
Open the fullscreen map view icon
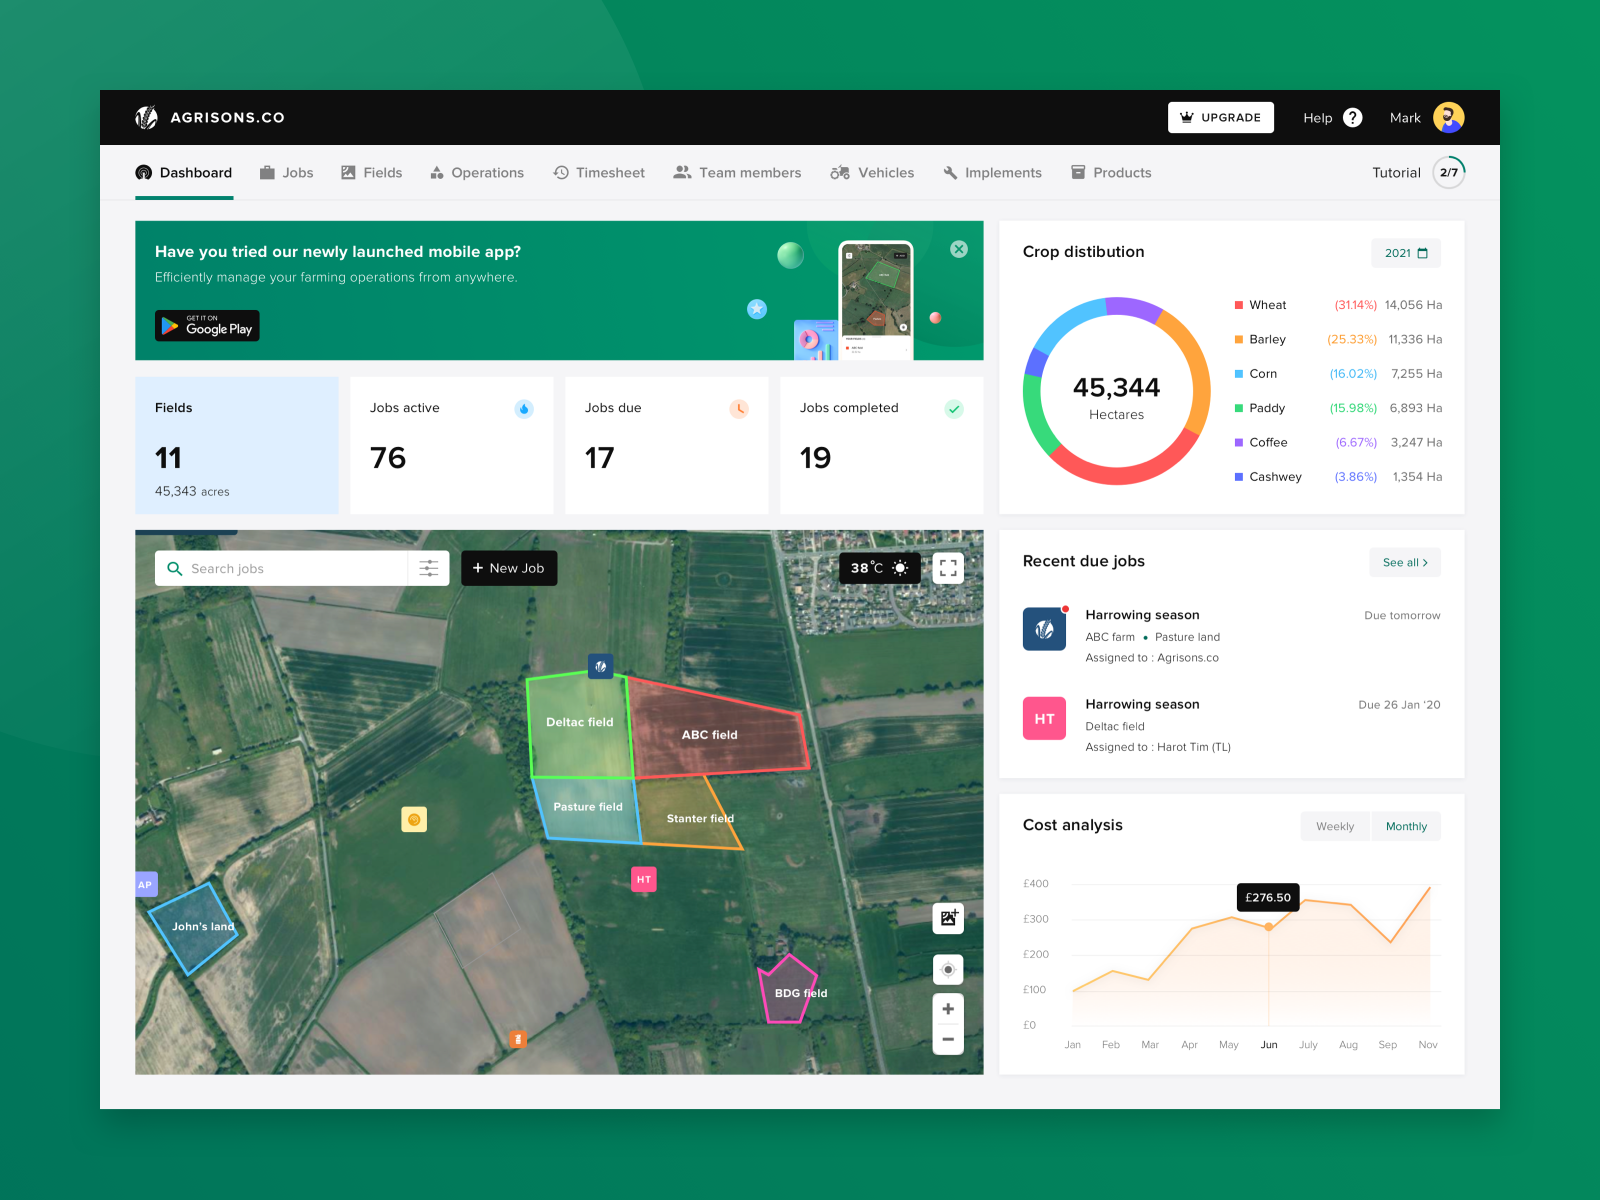click(x=947, y=568)
